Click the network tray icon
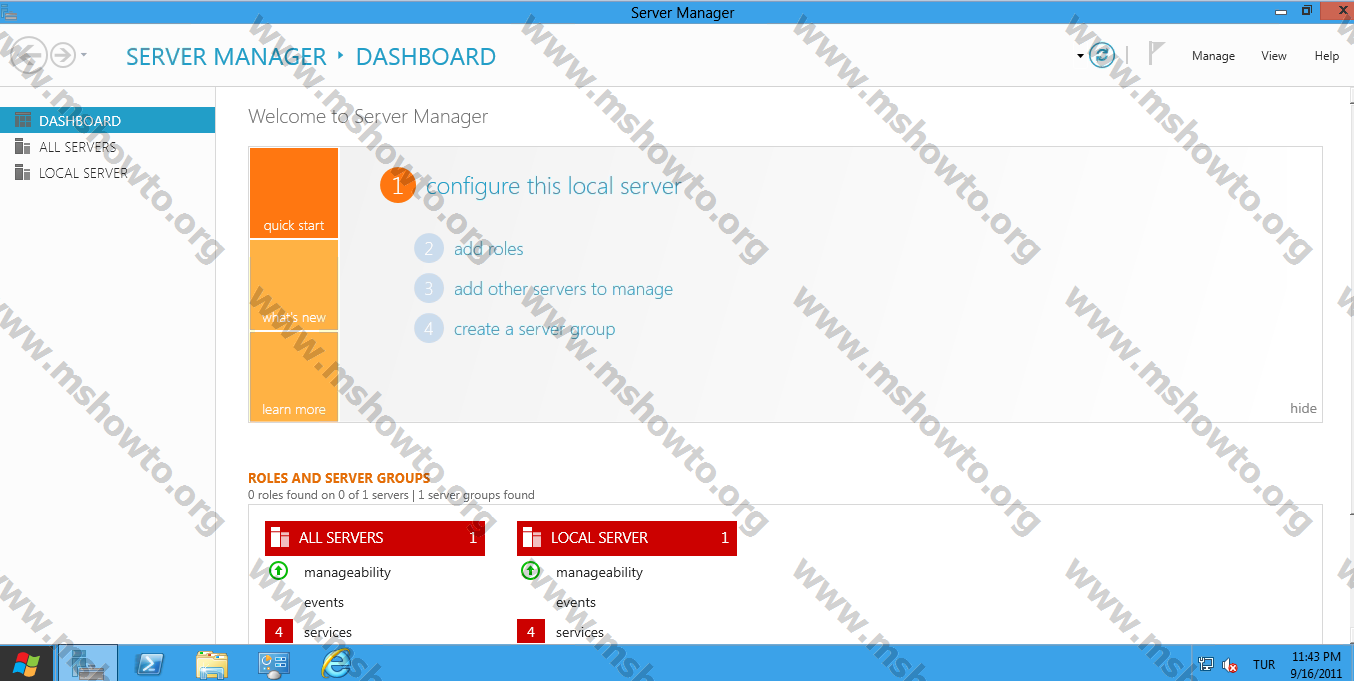Viewport: 1354px width, 681px height. (1206, 664)
